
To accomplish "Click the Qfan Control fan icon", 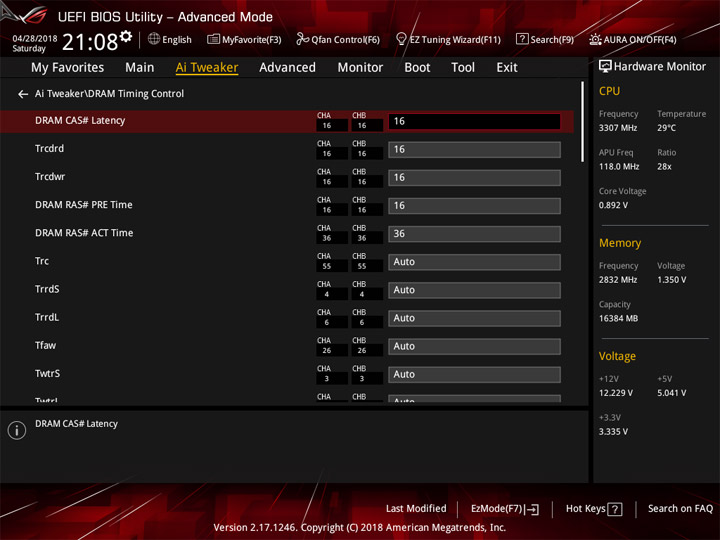I will (302, 39).
